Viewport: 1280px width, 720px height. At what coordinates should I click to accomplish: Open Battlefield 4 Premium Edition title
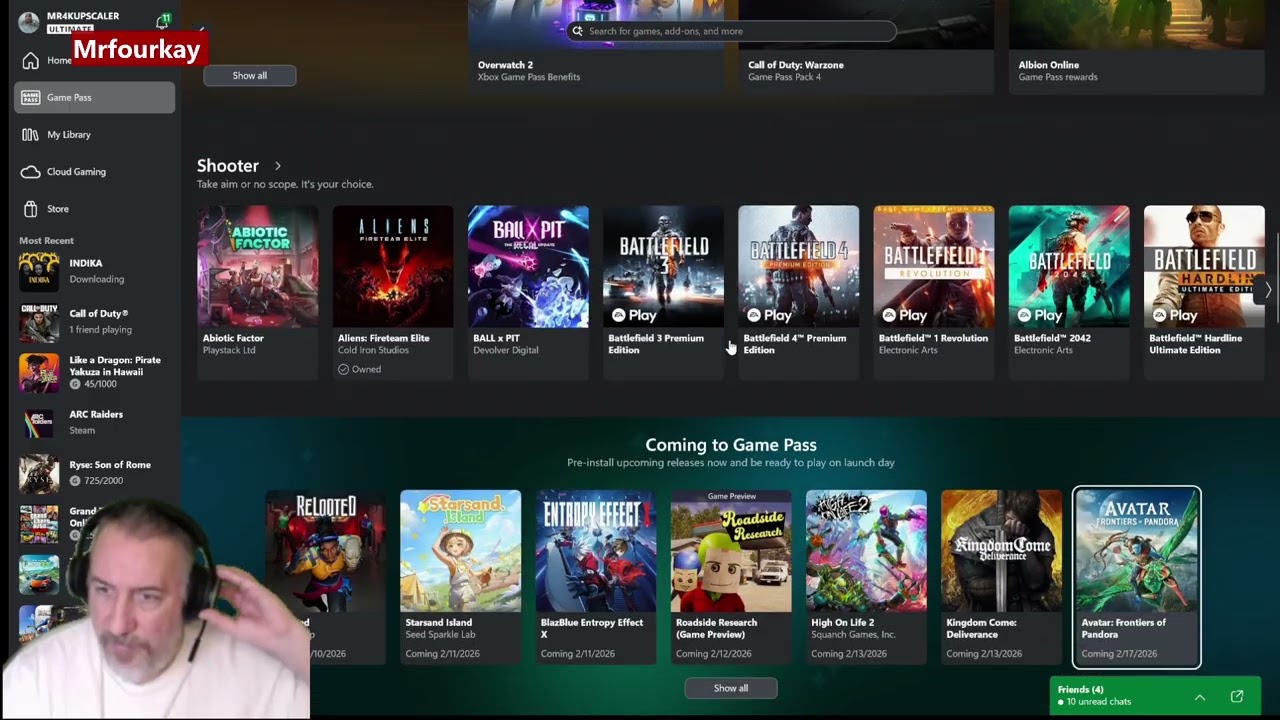coord(794,344)
